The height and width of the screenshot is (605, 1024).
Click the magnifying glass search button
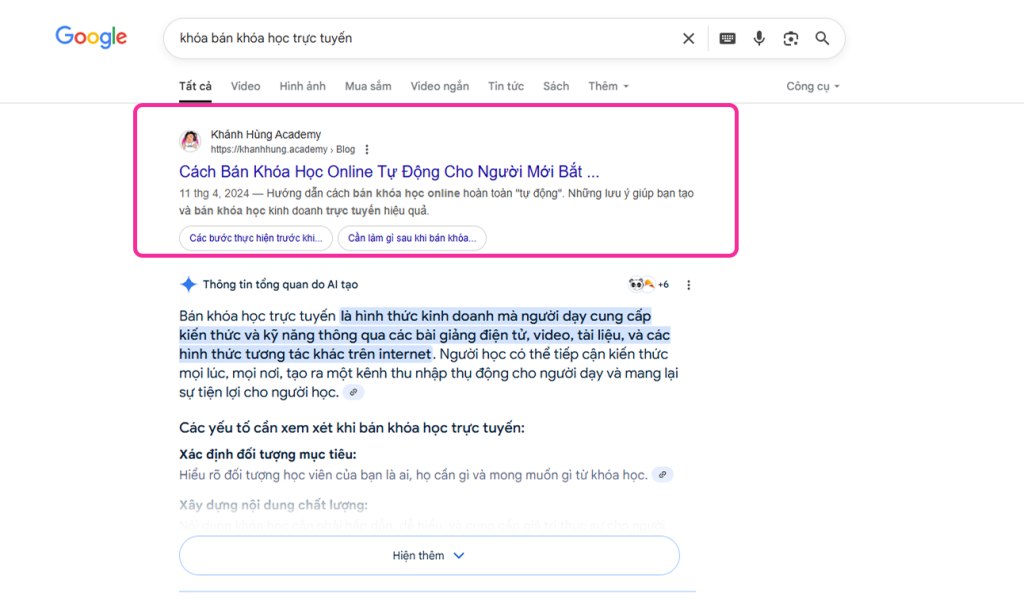click(822, 39)
